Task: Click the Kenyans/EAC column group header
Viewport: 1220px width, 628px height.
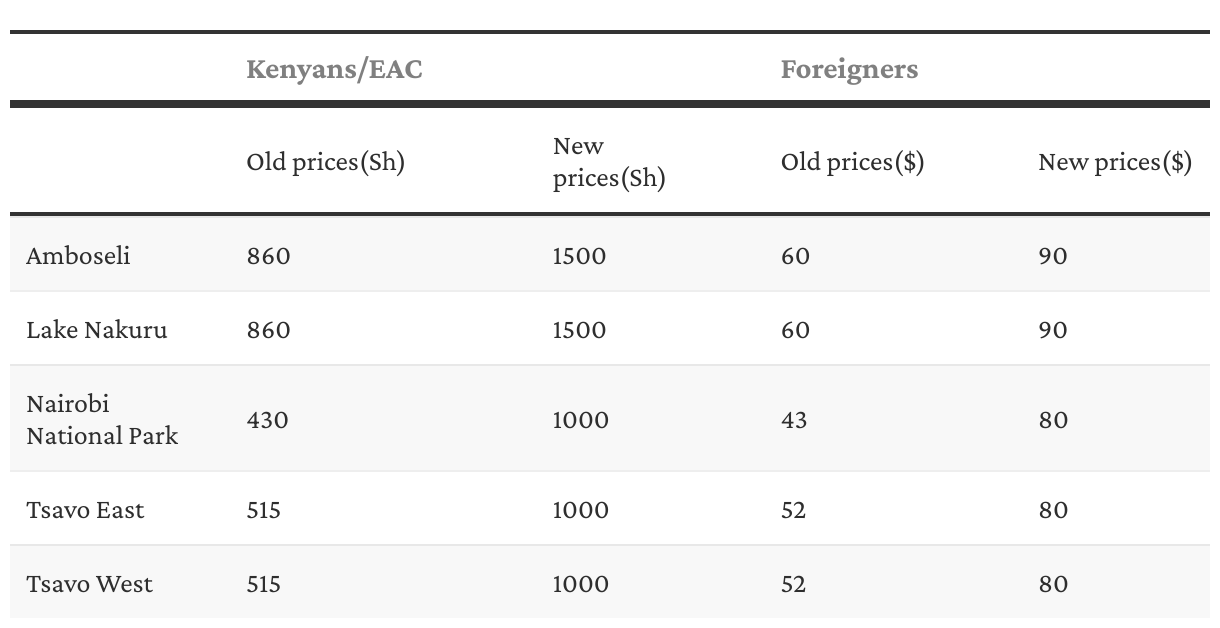Action: point(334,69)
